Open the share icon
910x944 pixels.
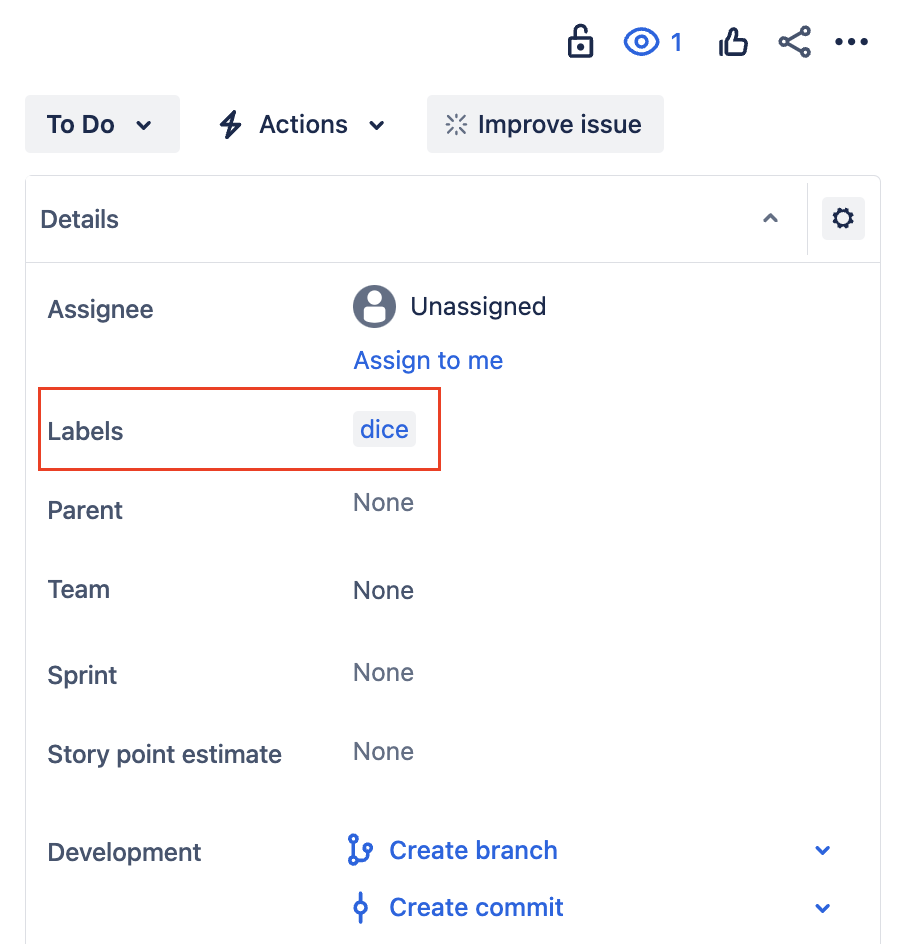coord(794,42)
